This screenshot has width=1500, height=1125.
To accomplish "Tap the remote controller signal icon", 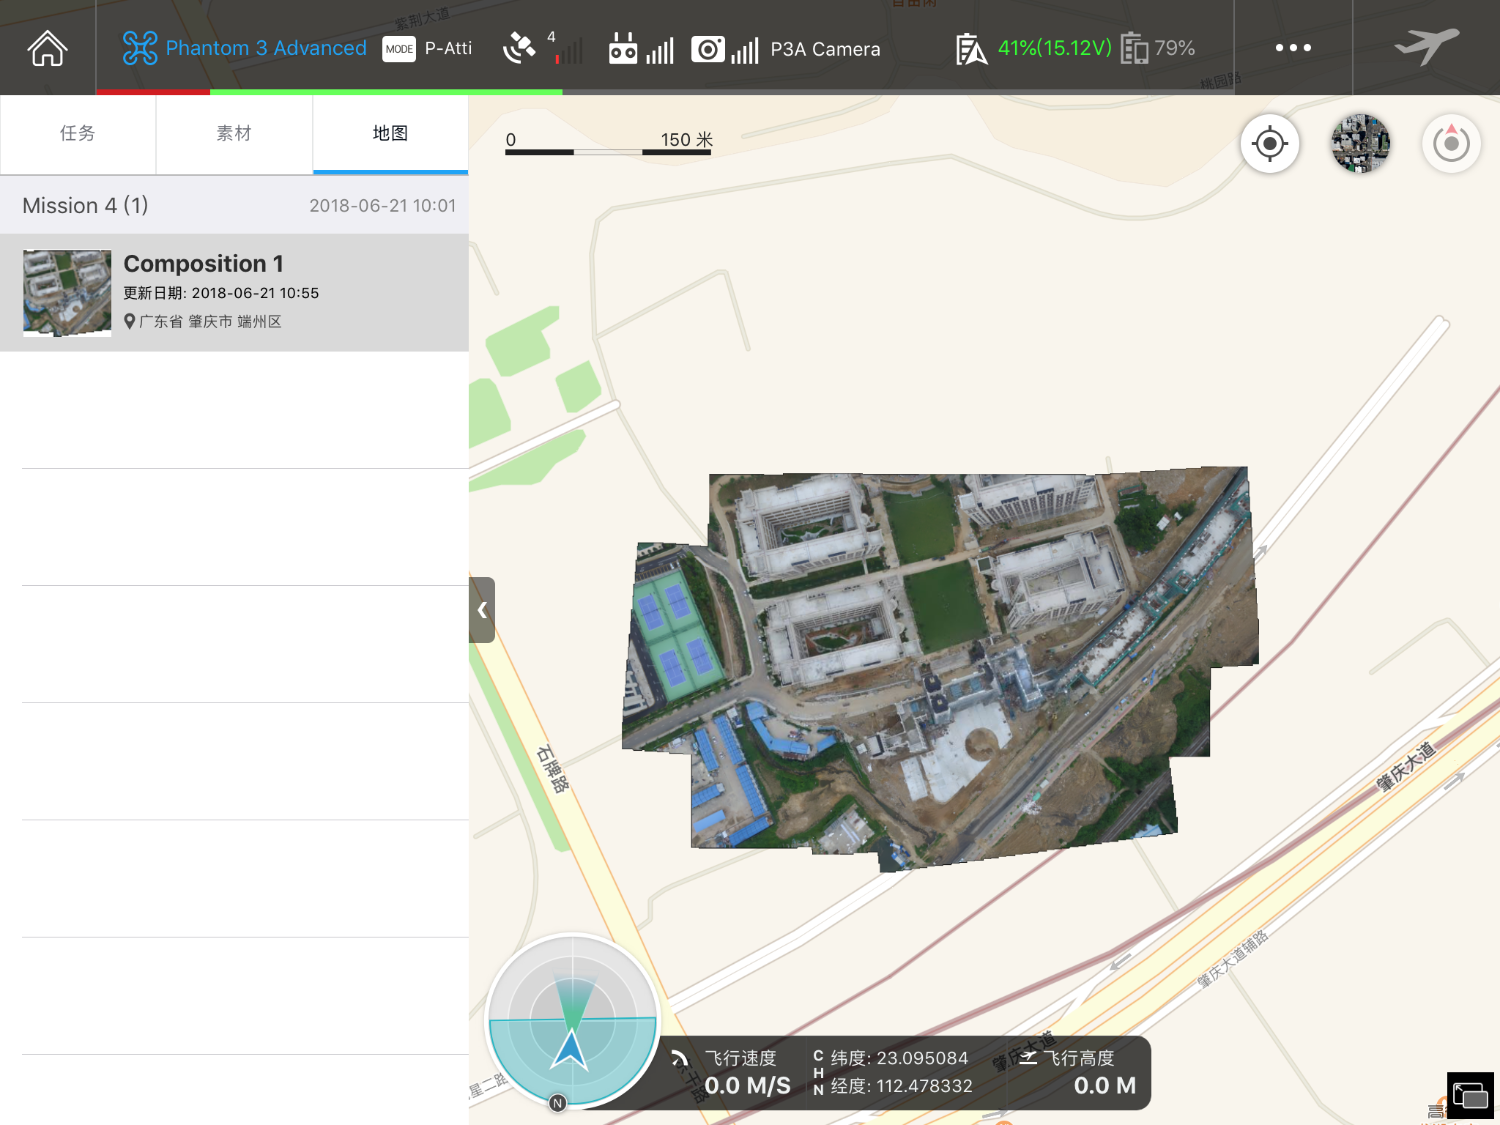I will pos(623,49).
